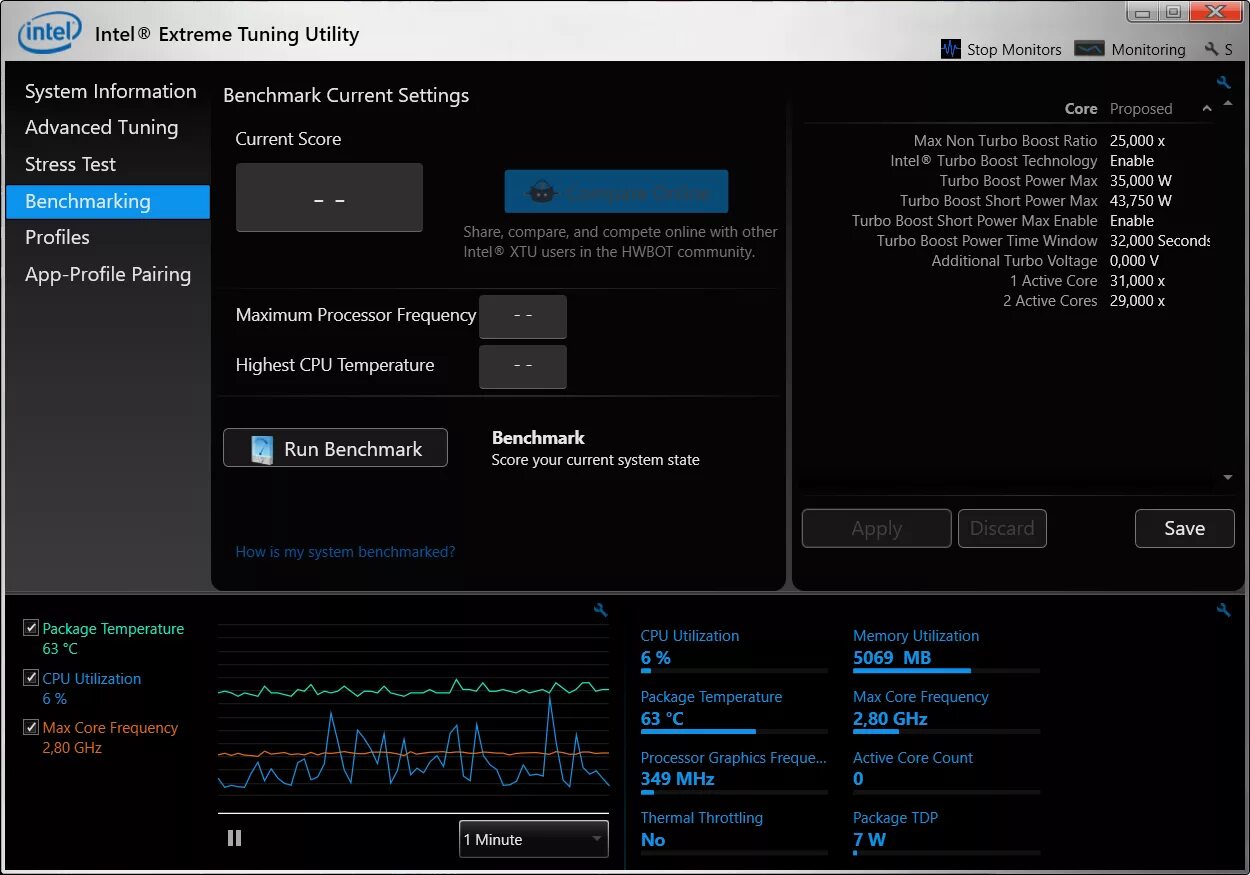Image resolution: width=1250 pixels, height=875 pixels.
Task: Open 'How is my system benchmarked?' link
Action: (x=345, y=551)
